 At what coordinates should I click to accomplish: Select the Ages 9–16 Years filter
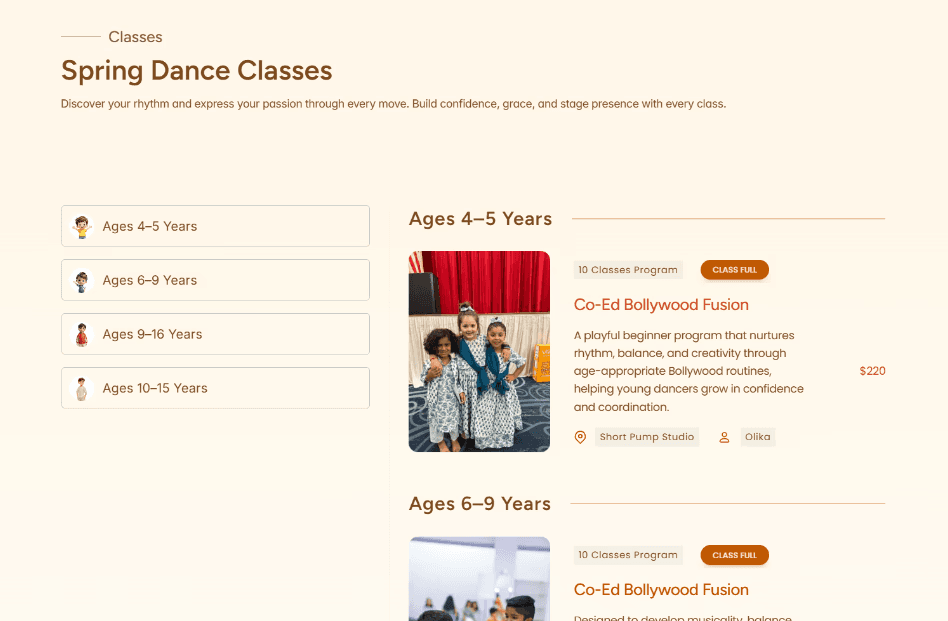click(x=215, y=334)
